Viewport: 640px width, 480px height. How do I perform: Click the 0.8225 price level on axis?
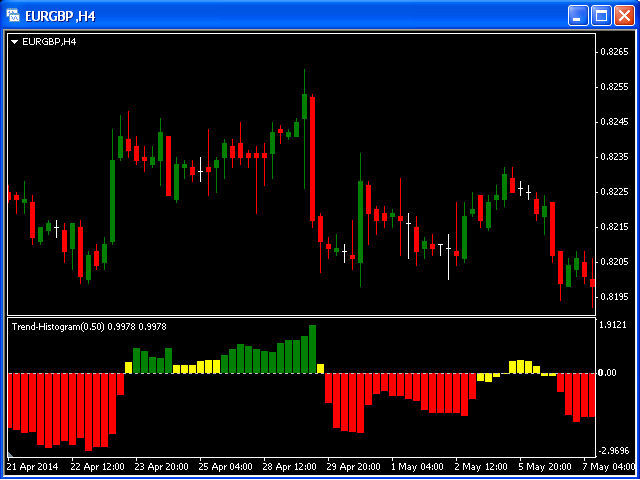point(611,192)
